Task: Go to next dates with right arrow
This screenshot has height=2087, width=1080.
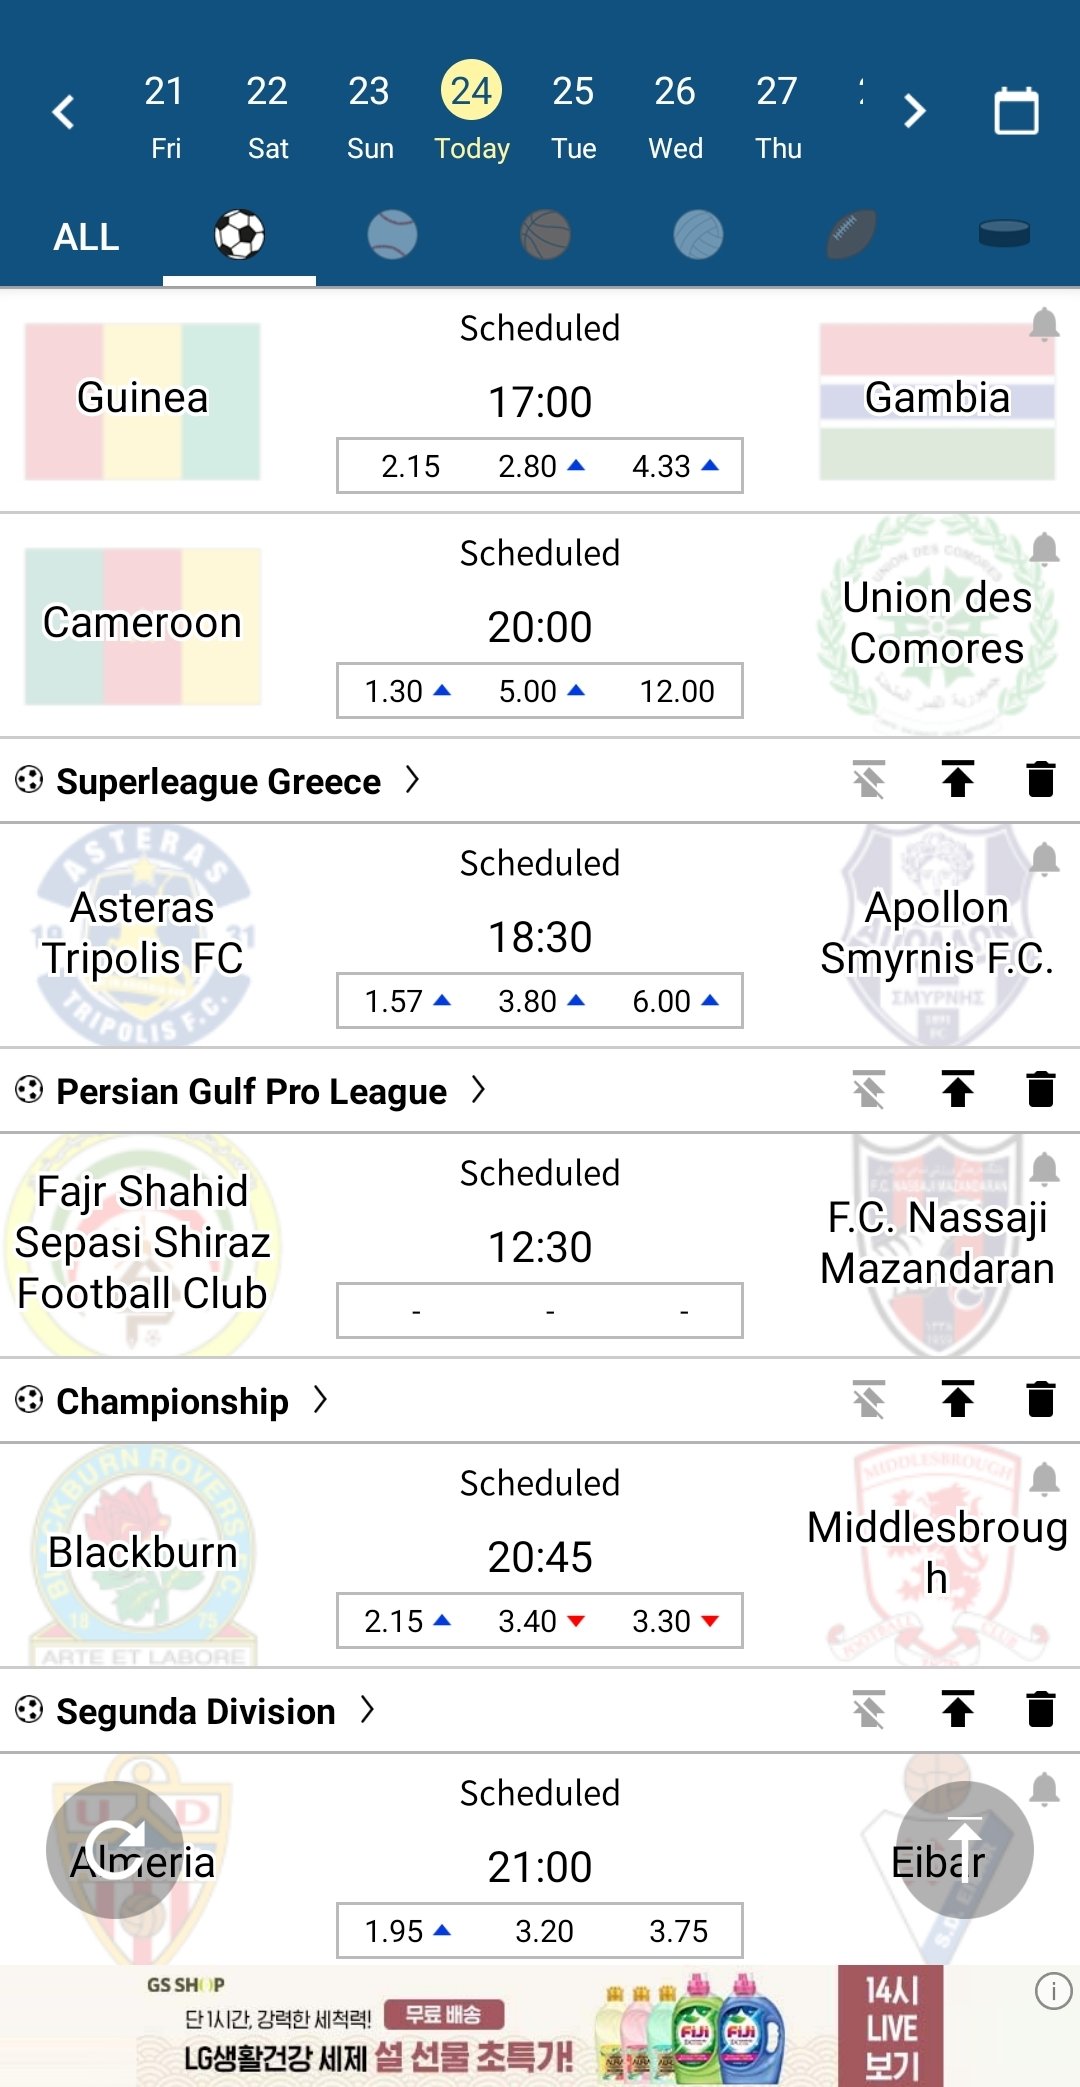Action: click(x=914, y=111)
